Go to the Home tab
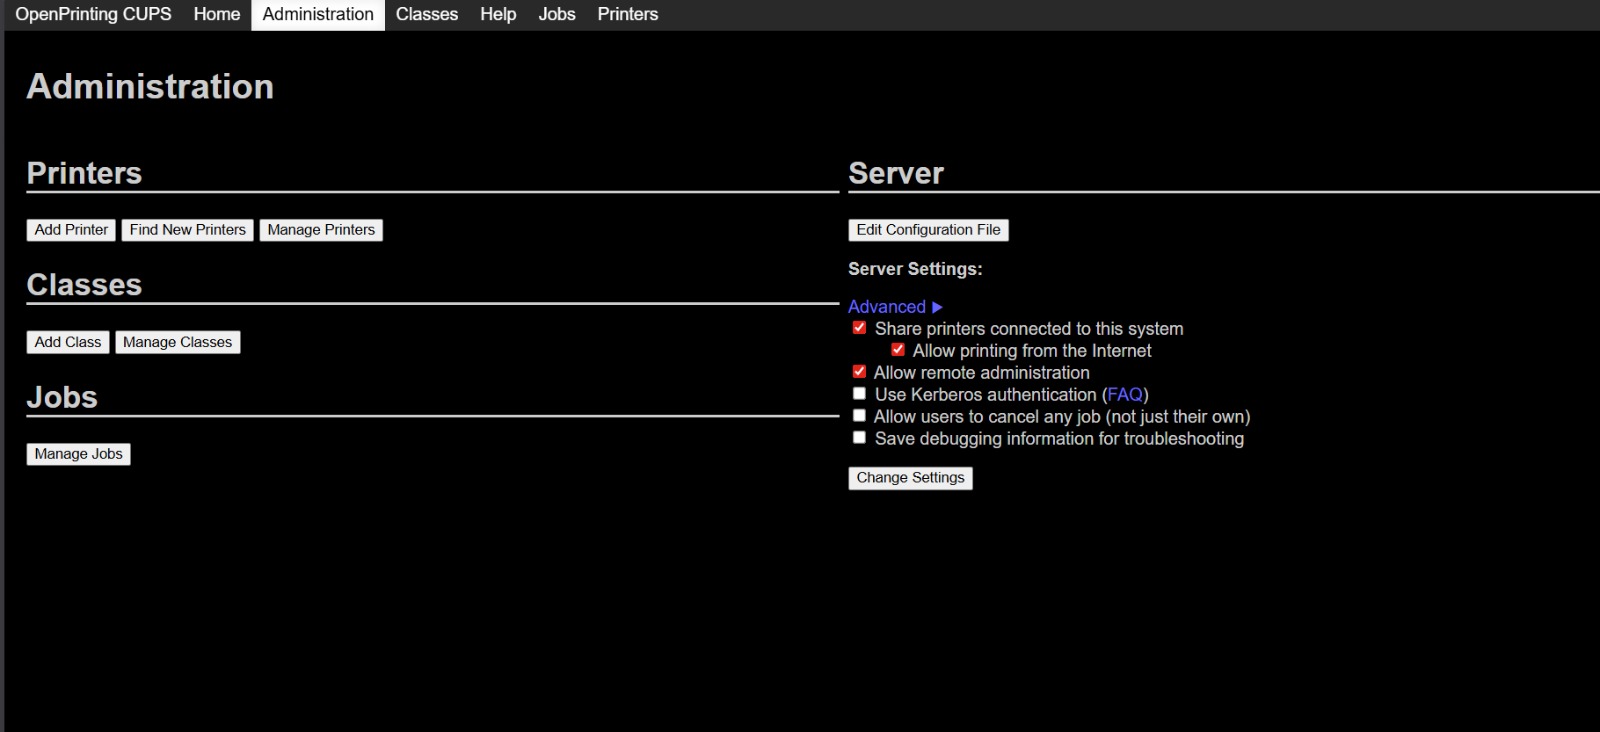The height and width of the screenshot is (732, 1600). 217,14
